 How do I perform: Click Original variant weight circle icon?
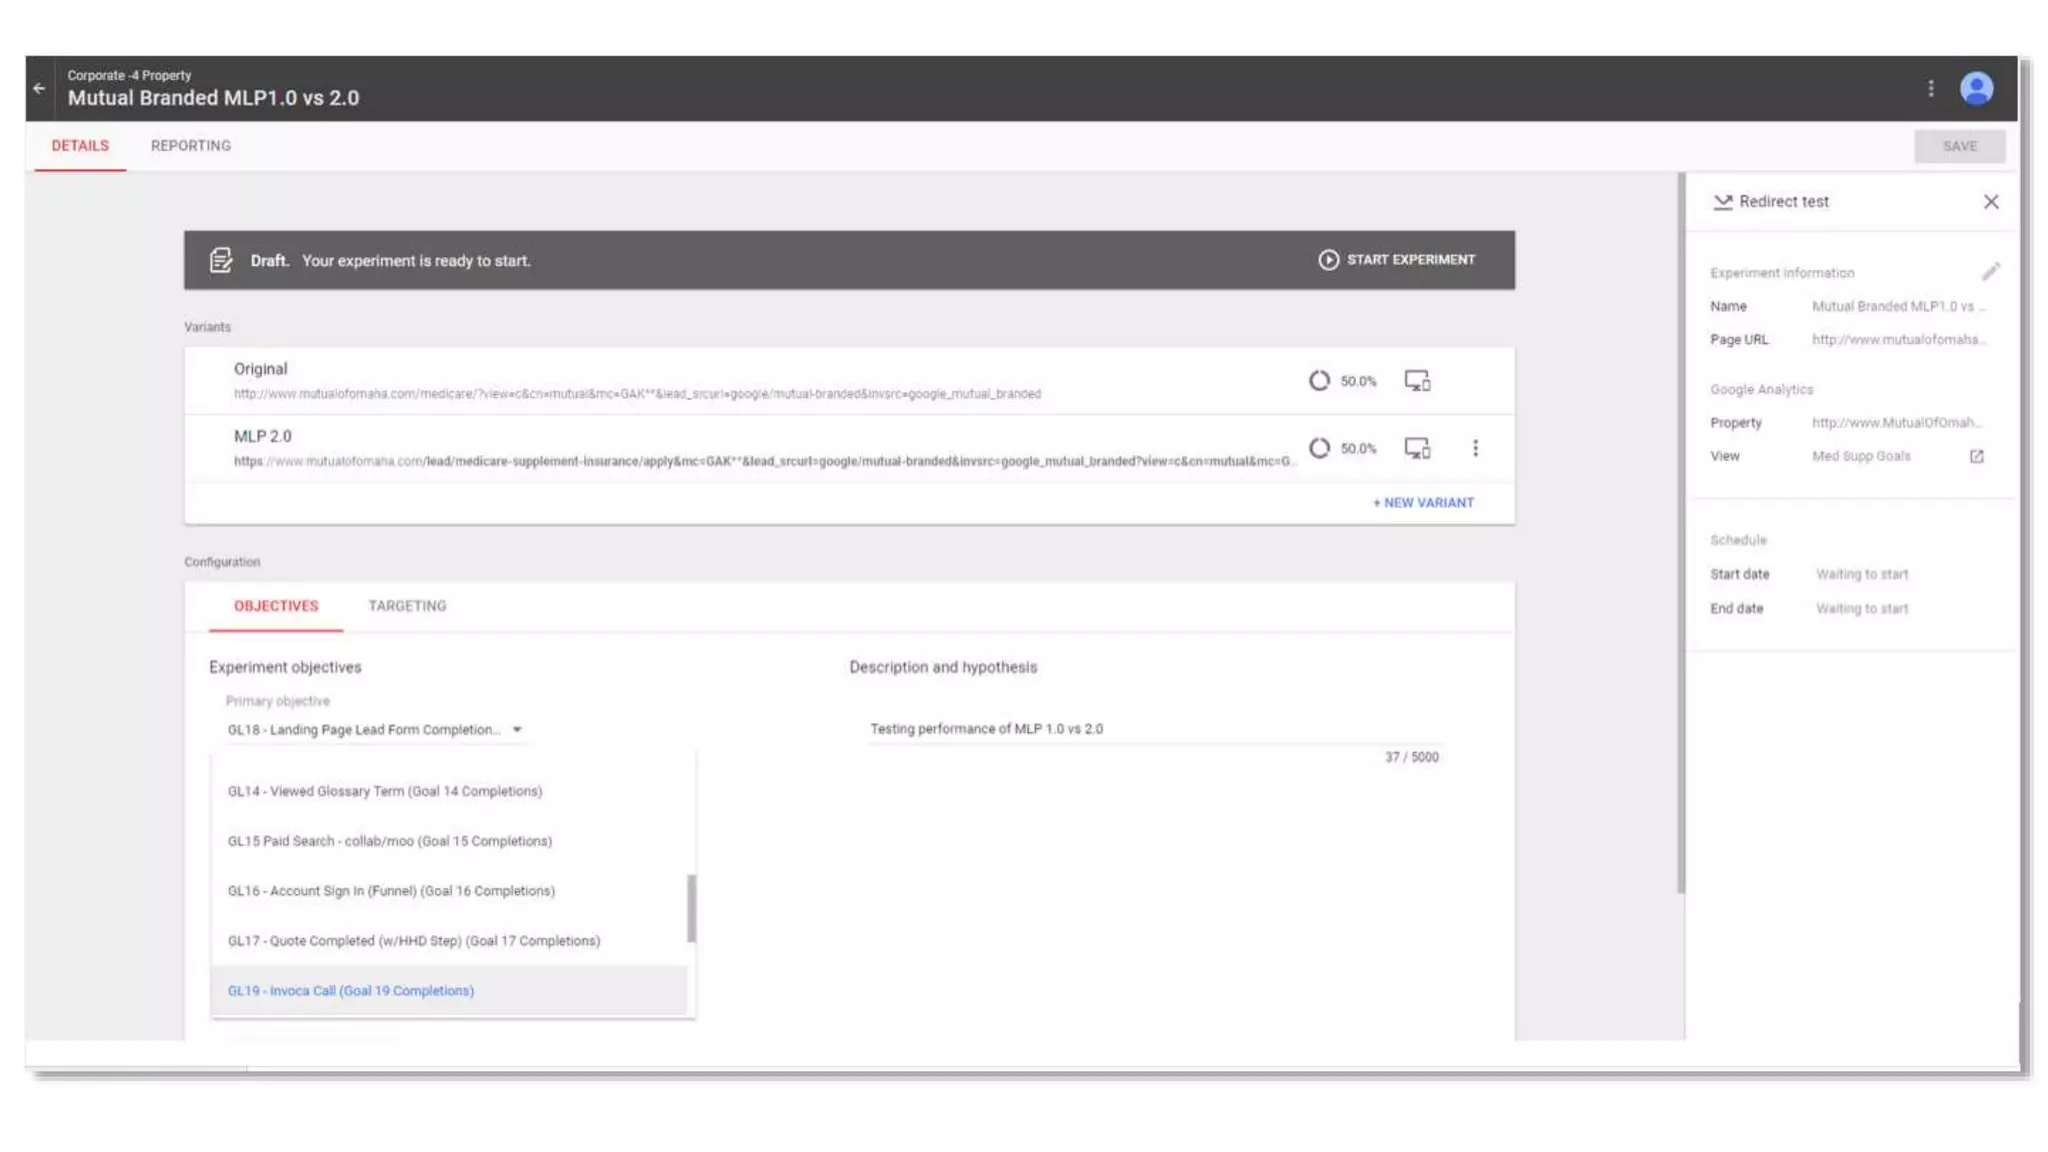(x=1319, y=381)
